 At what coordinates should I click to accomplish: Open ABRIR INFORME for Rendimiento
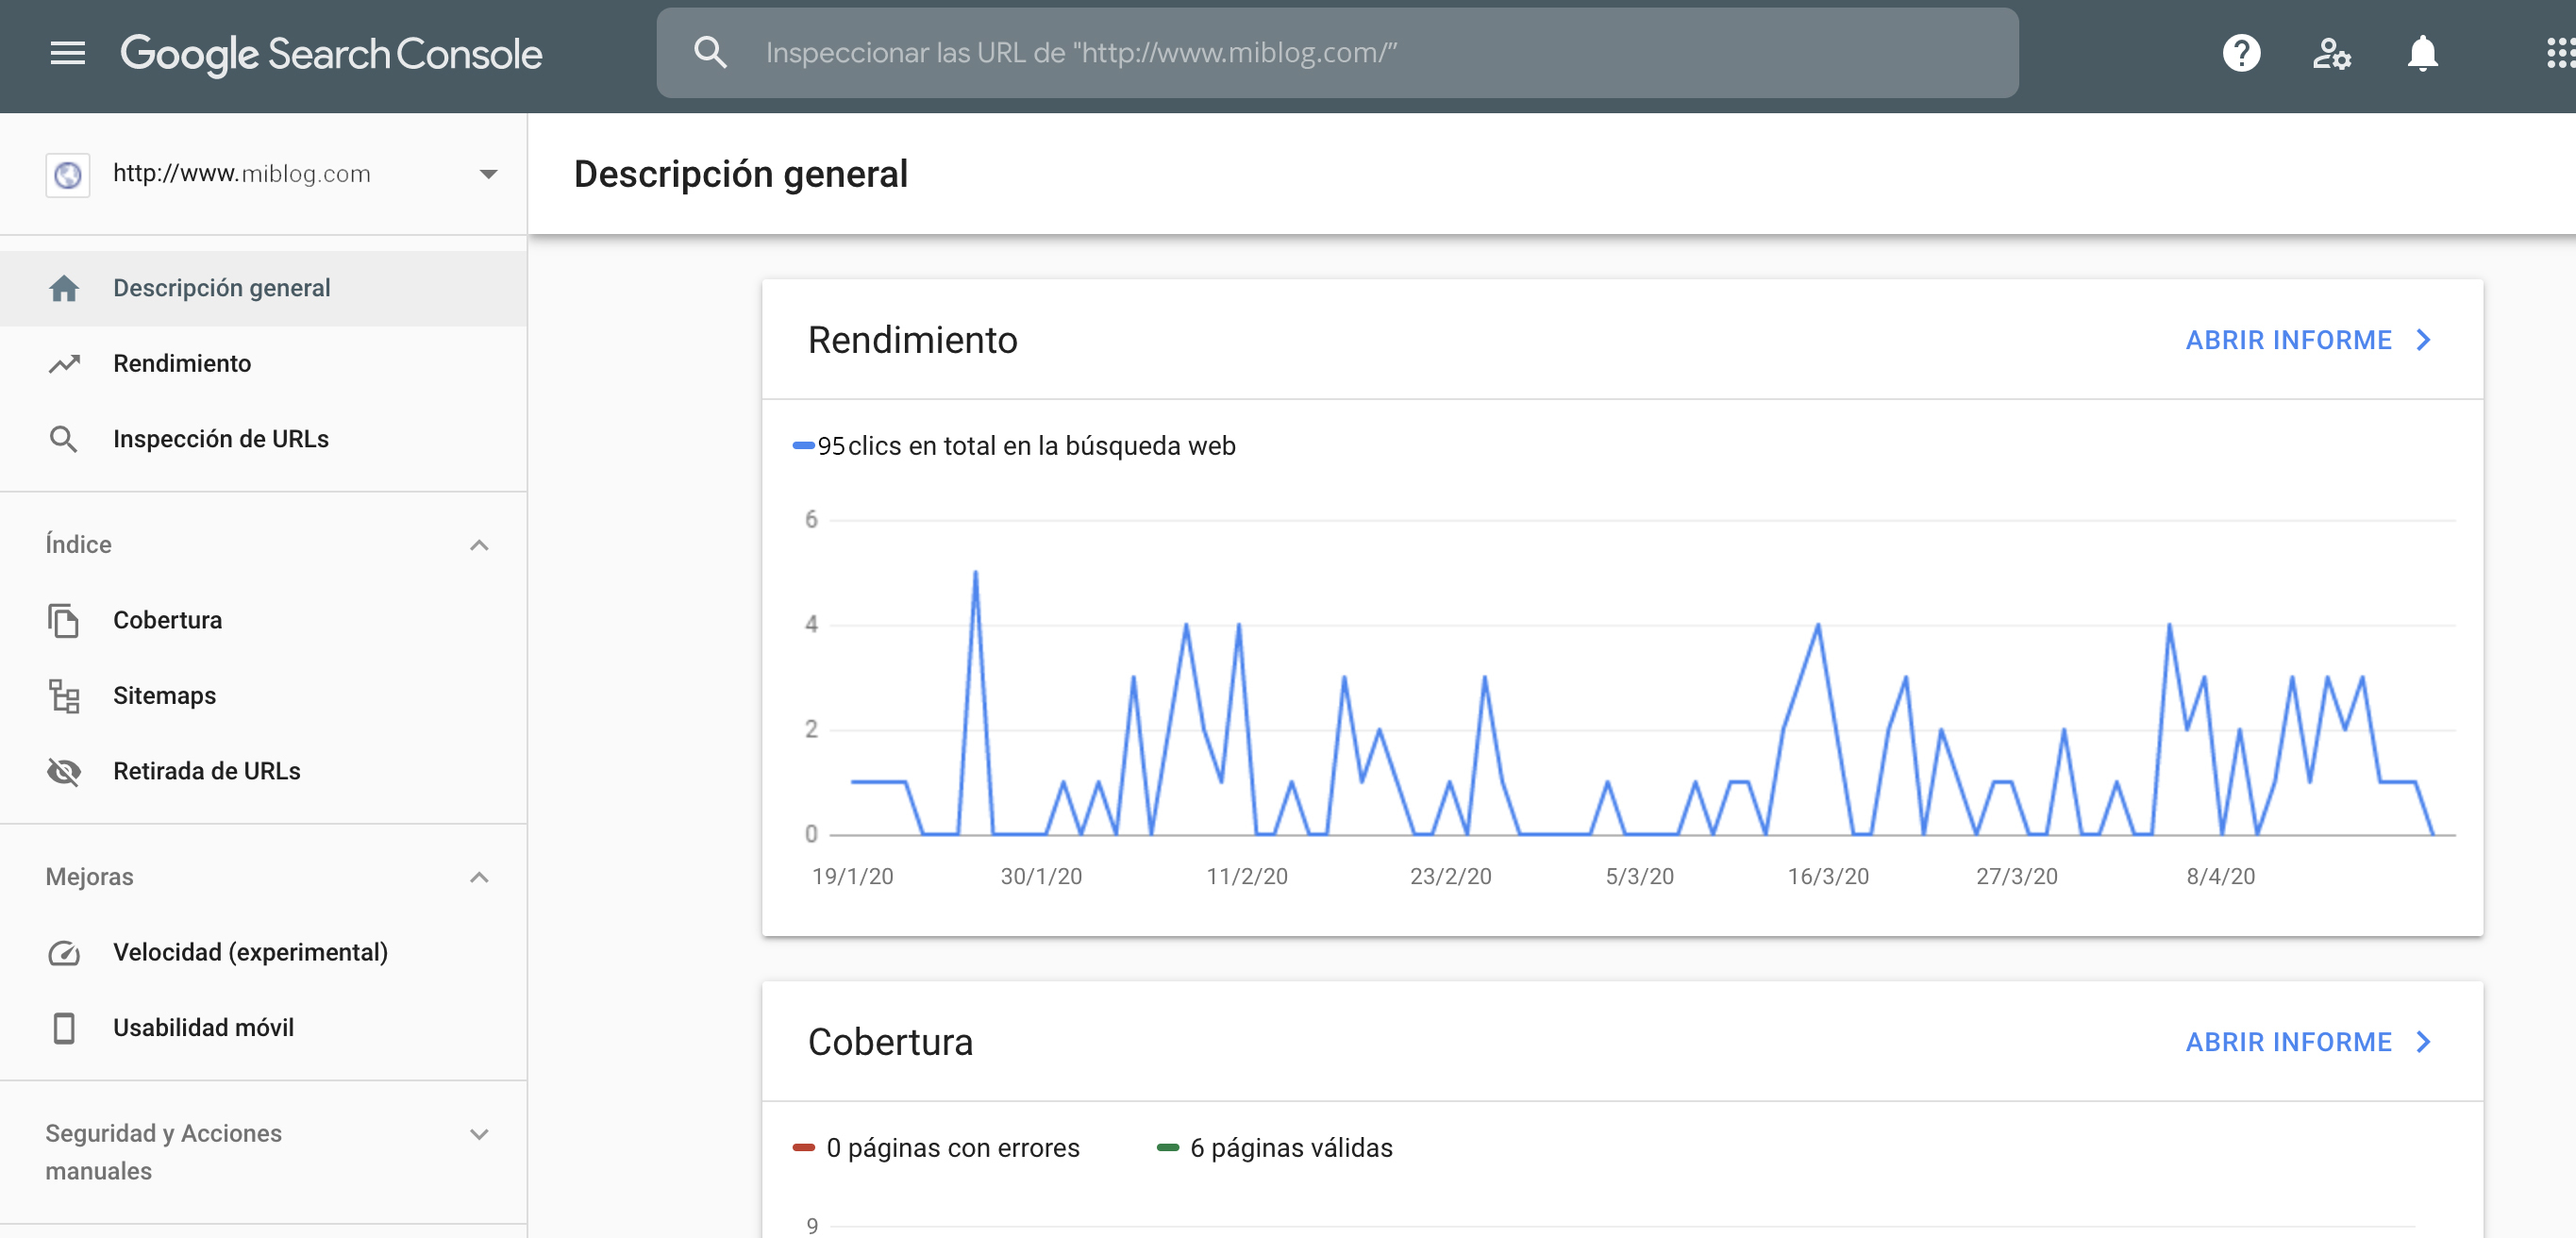point(2288,340)
